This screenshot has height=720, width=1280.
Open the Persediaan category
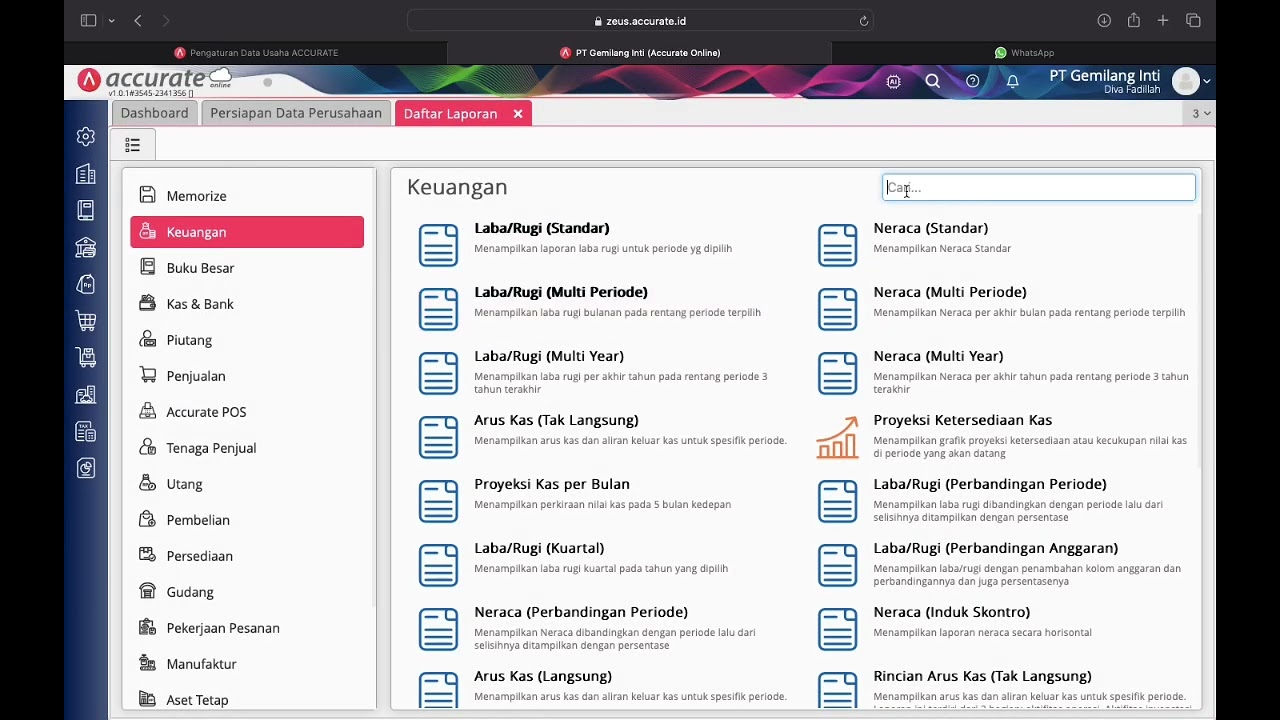tap(247, 556)
